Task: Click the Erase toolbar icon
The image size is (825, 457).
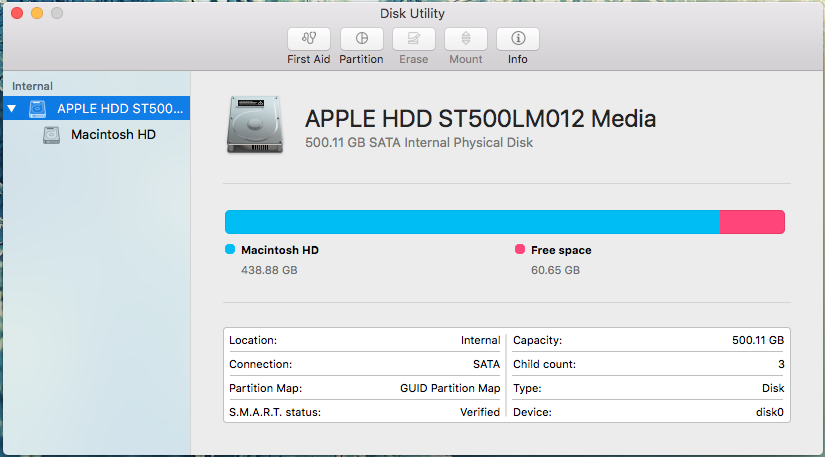Action: [x=414, y=39]
